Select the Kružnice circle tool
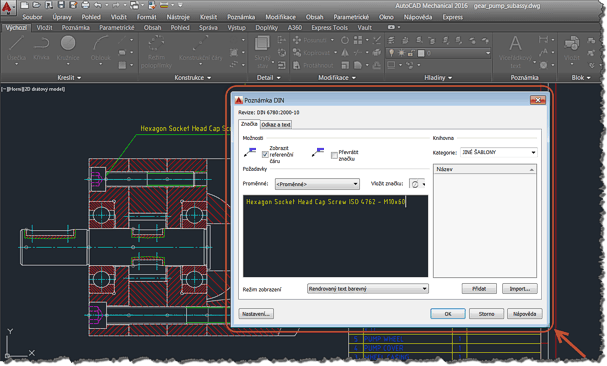The image size is (607, 366). (68, 48)
